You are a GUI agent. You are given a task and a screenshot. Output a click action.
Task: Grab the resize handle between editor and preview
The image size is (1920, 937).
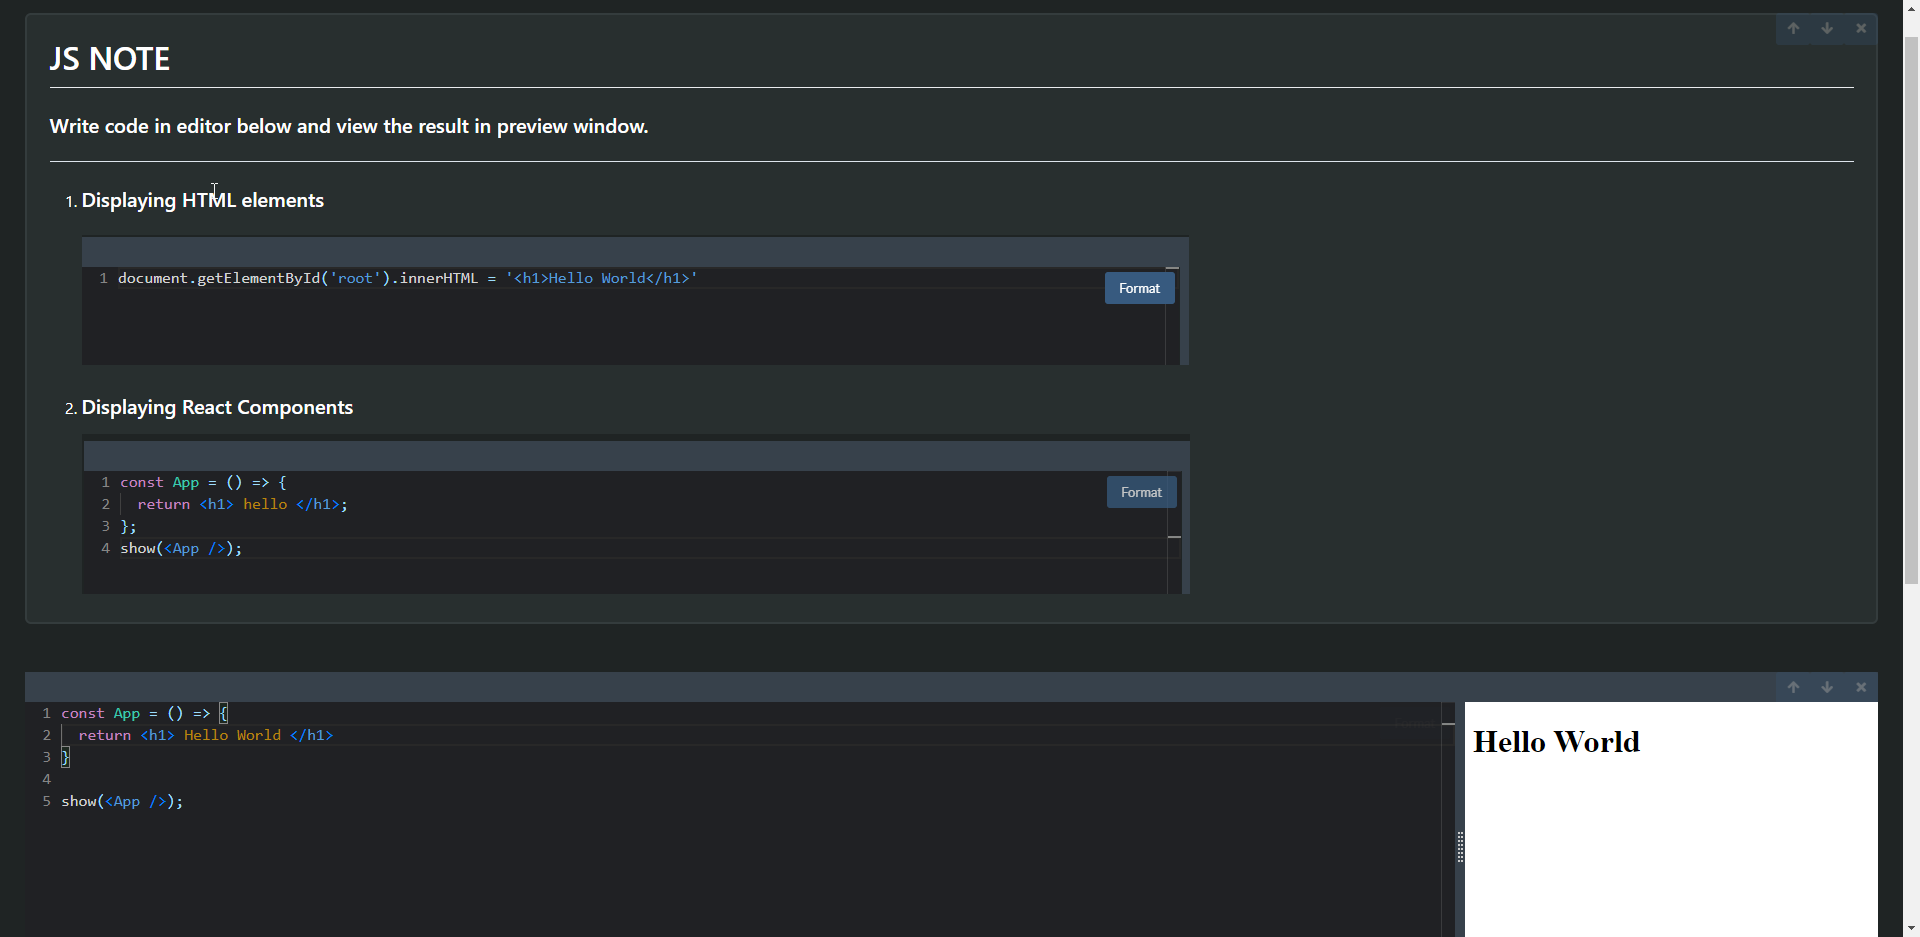pyautogui.click(x=1460, y=846)
